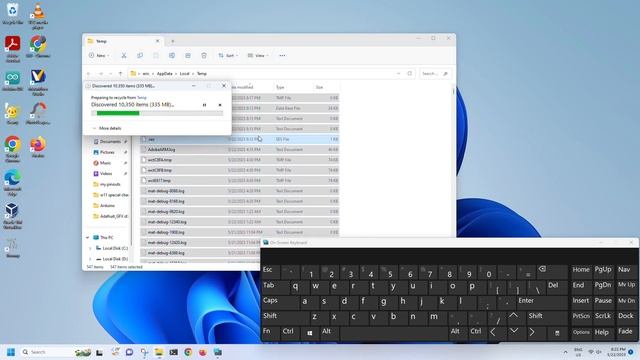Click the Share icon in Explorer toolbar
Screen dimensions: 640x360
point(188,56)
